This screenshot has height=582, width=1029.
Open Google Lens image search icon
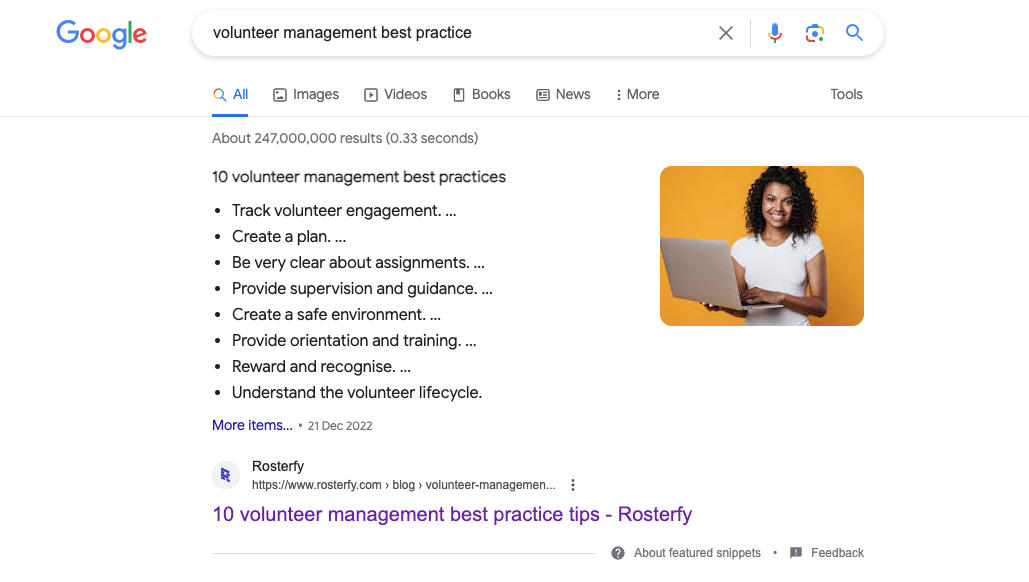click(814, 33)
